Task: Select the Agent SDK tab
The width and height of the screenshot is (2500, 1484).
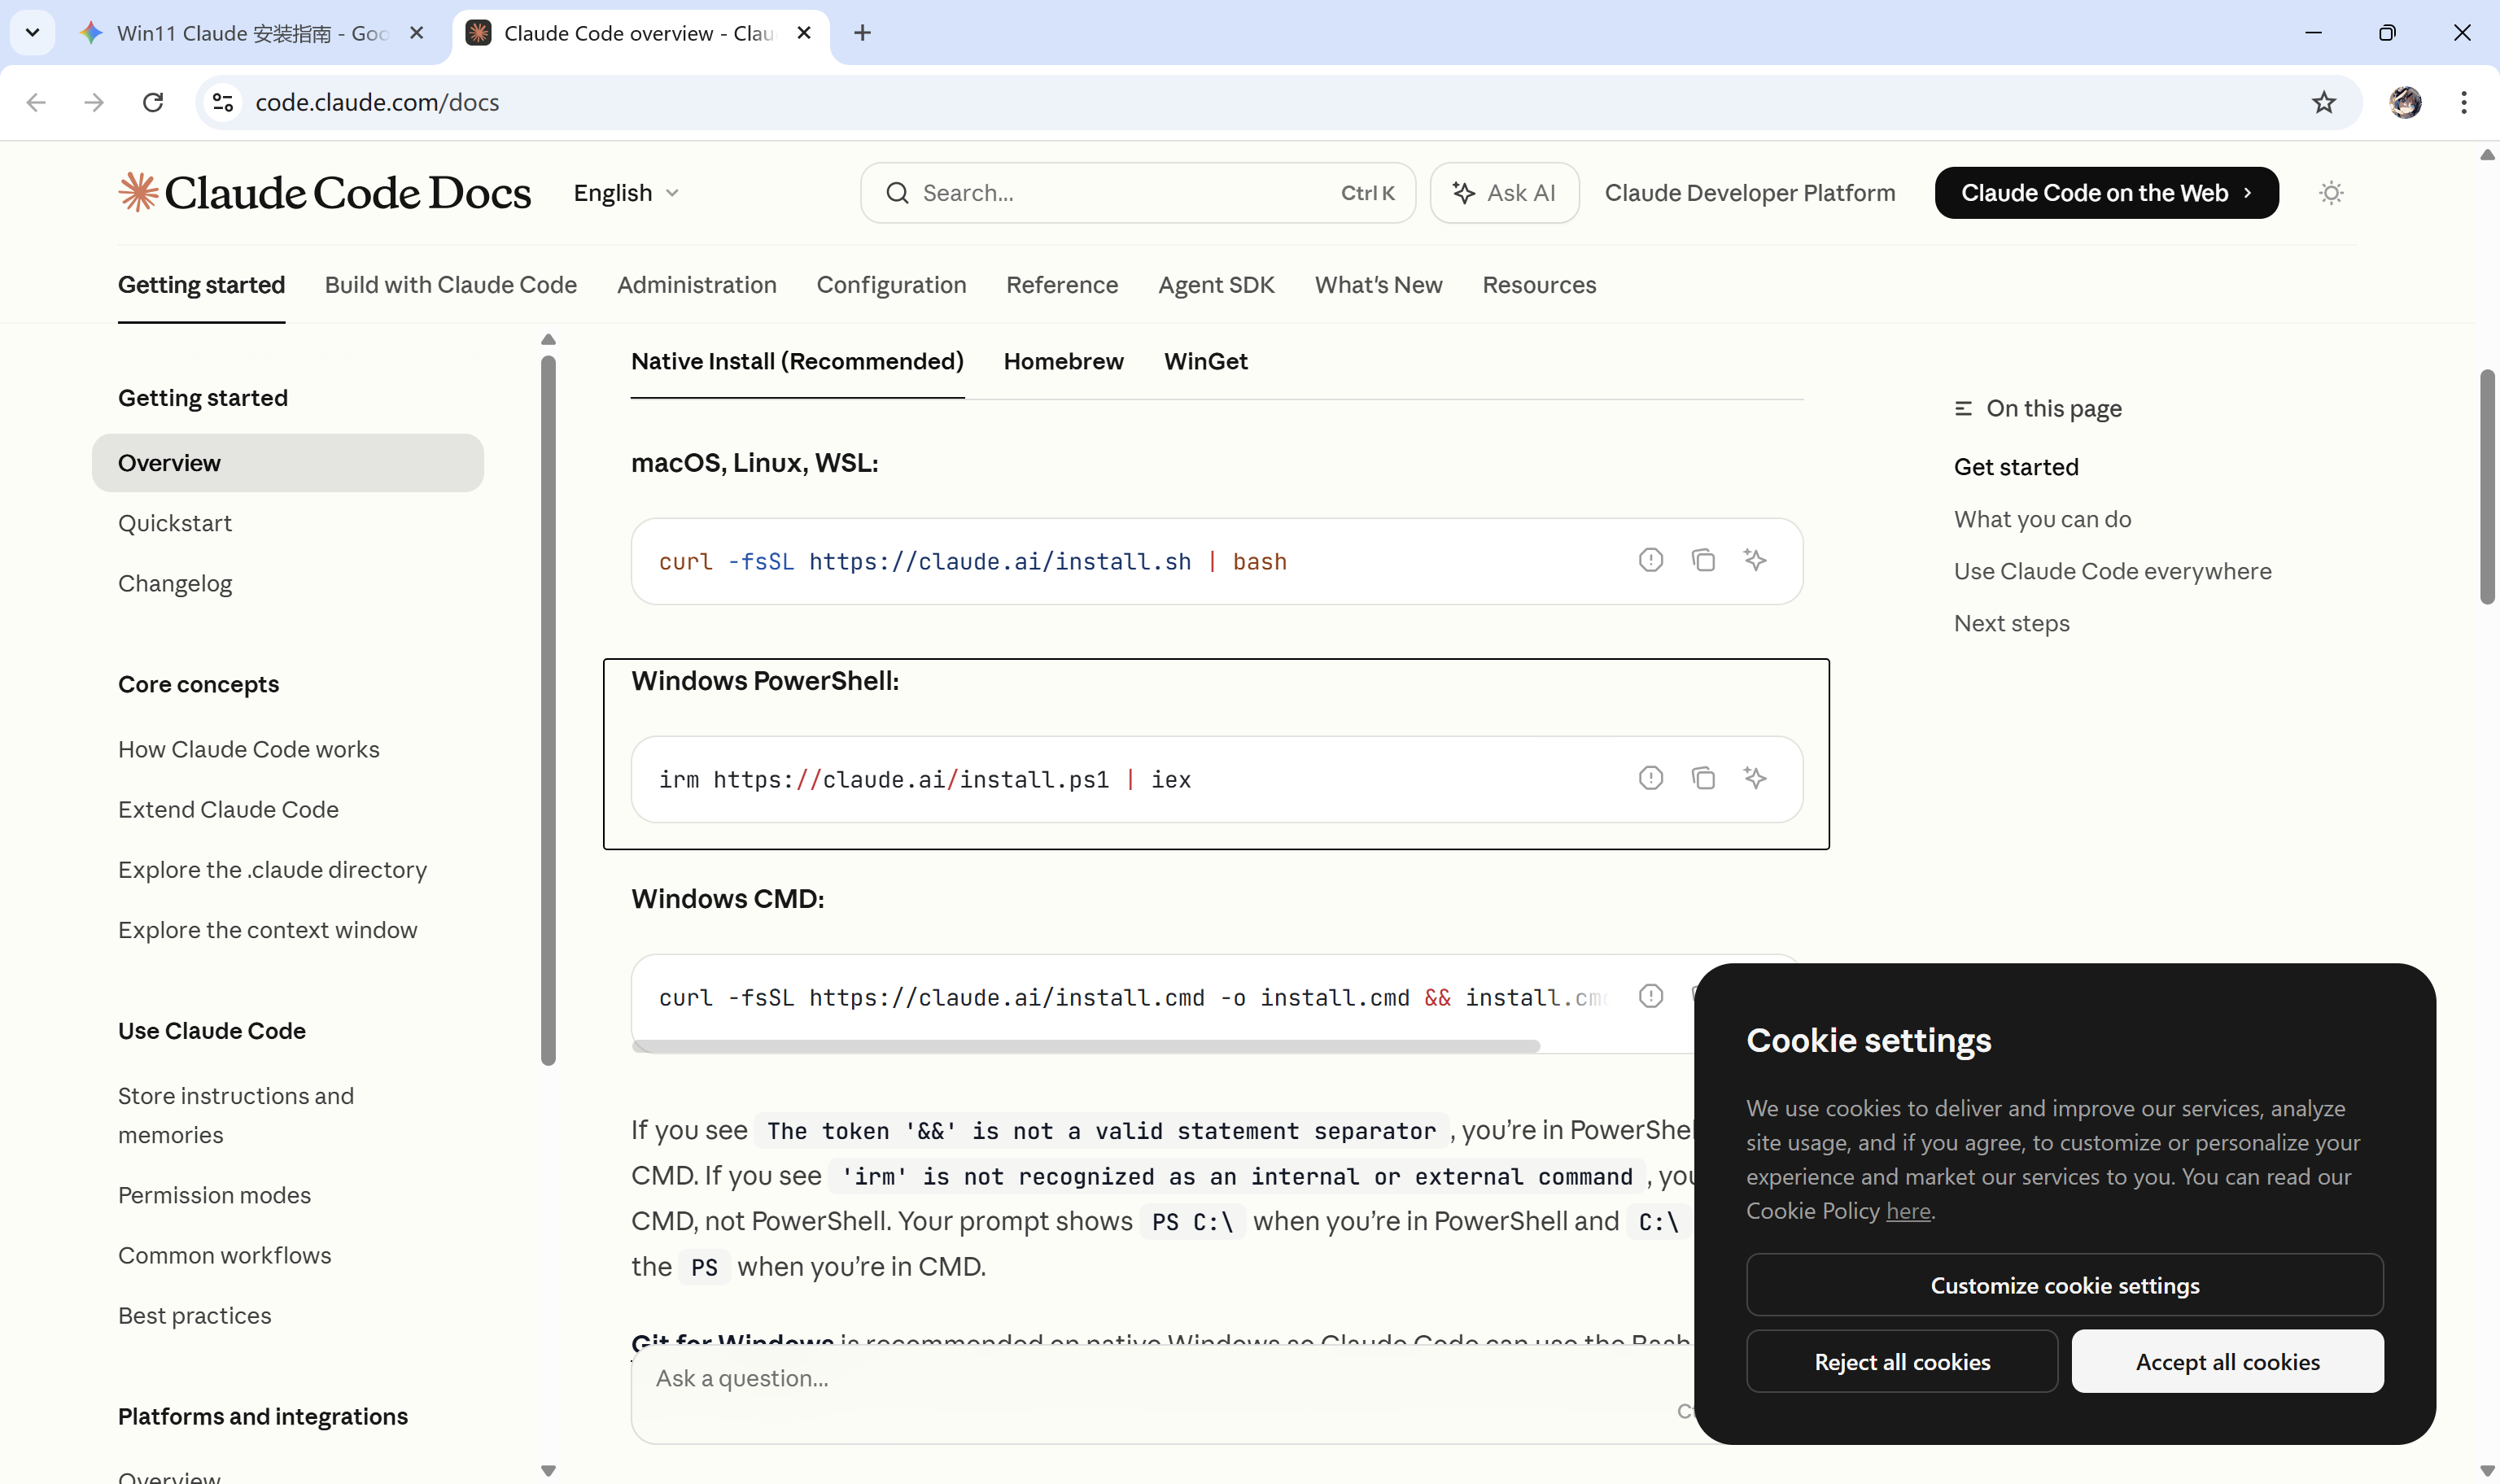Action: [1216, 285]
